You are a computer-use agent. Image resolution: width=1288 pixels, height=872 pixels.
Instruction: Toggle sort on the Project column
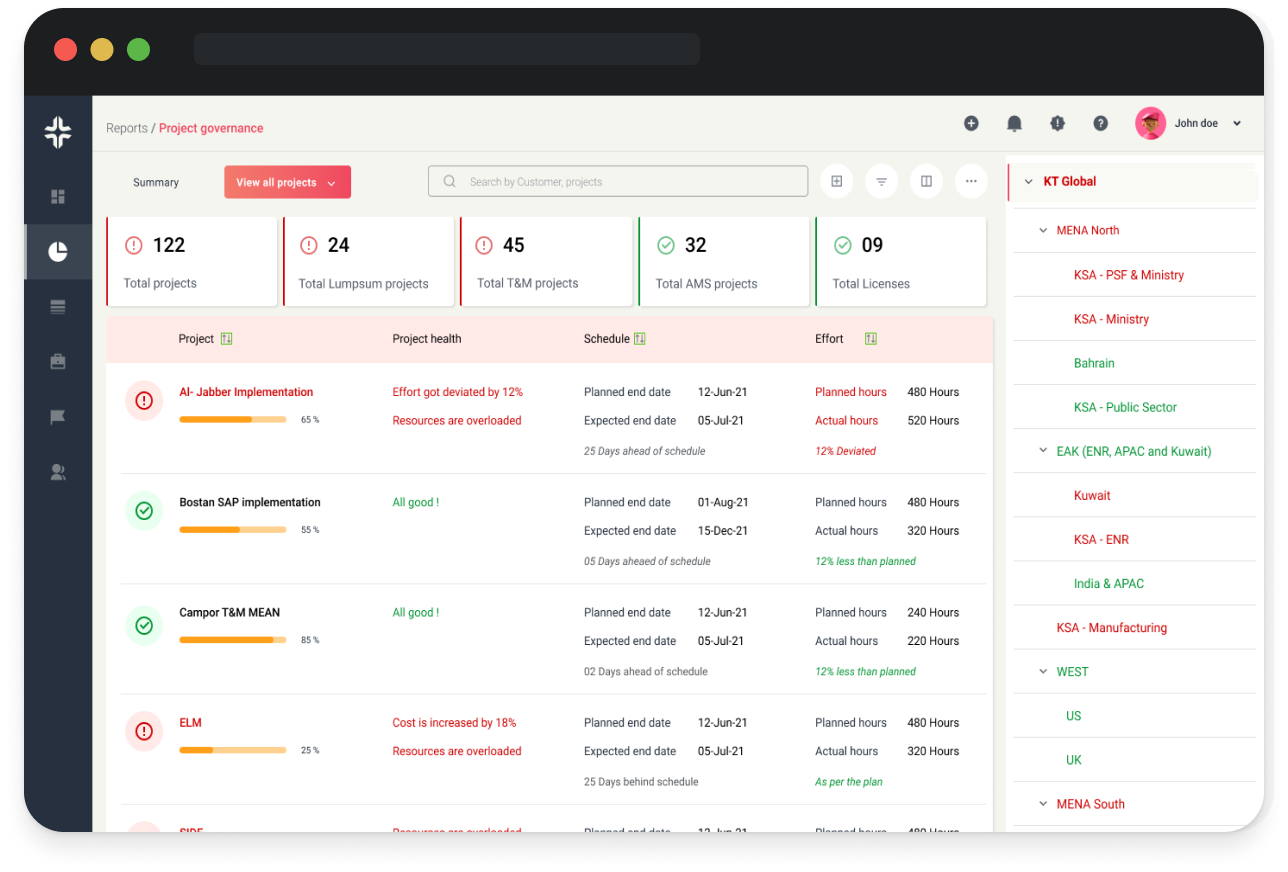[x=226, y=339]
